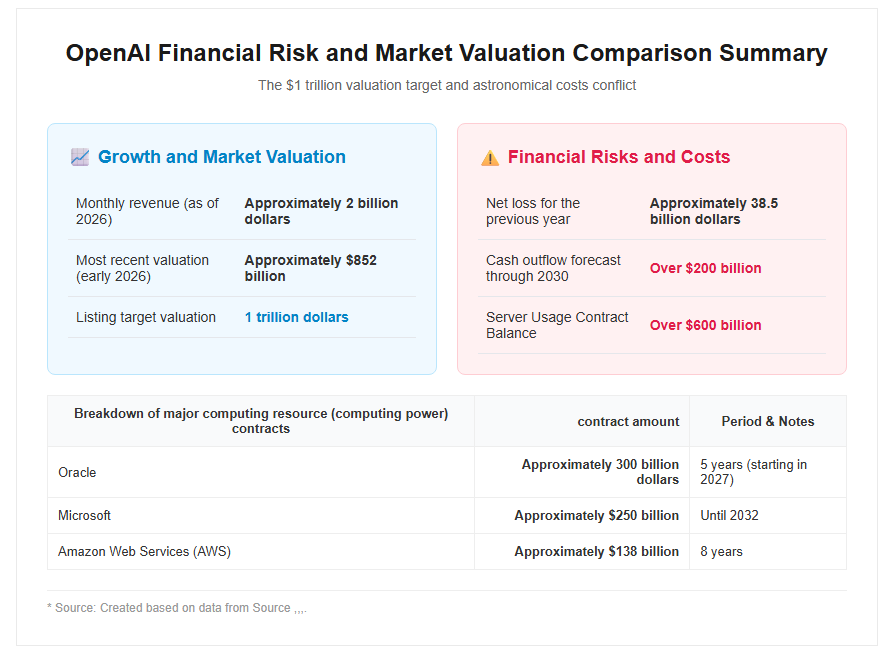Viewport: 894px width, 662px height.
Task: Click the Approximately 38.5 billion dollars value
Action: click(714, 211)
